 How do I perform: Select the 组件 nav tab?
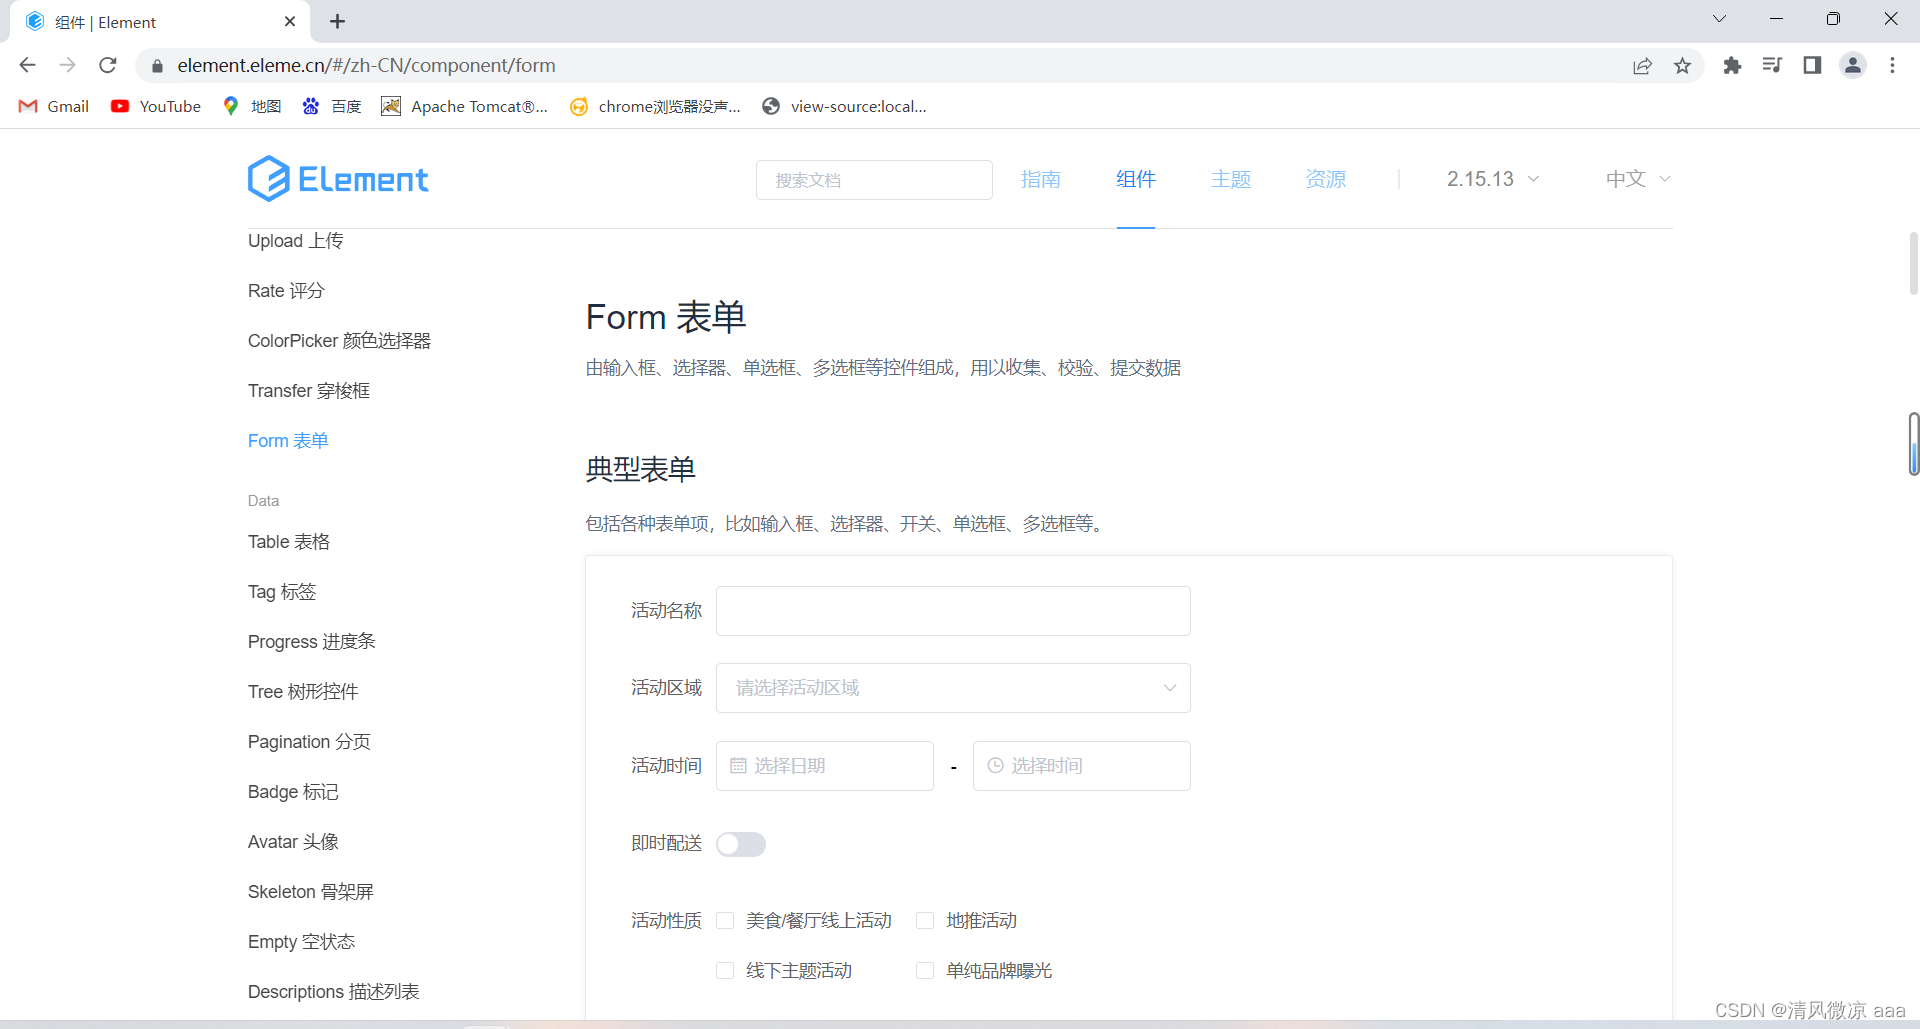tap(1136, 179)
